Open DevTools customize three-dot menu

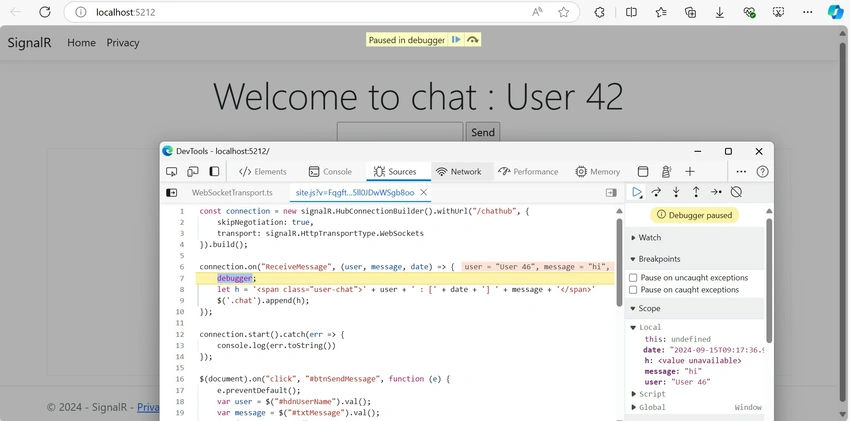(741, 172)
